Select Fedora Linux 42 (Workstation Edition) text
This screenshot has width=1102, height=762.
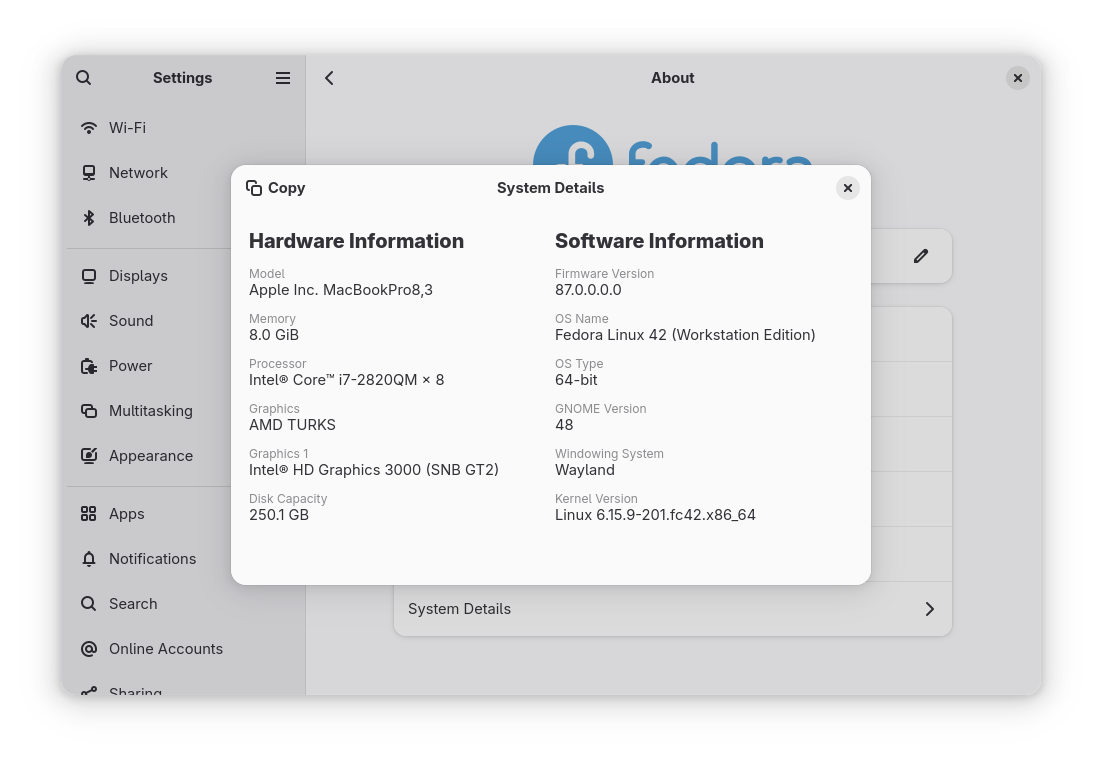[x=685, y=335]
